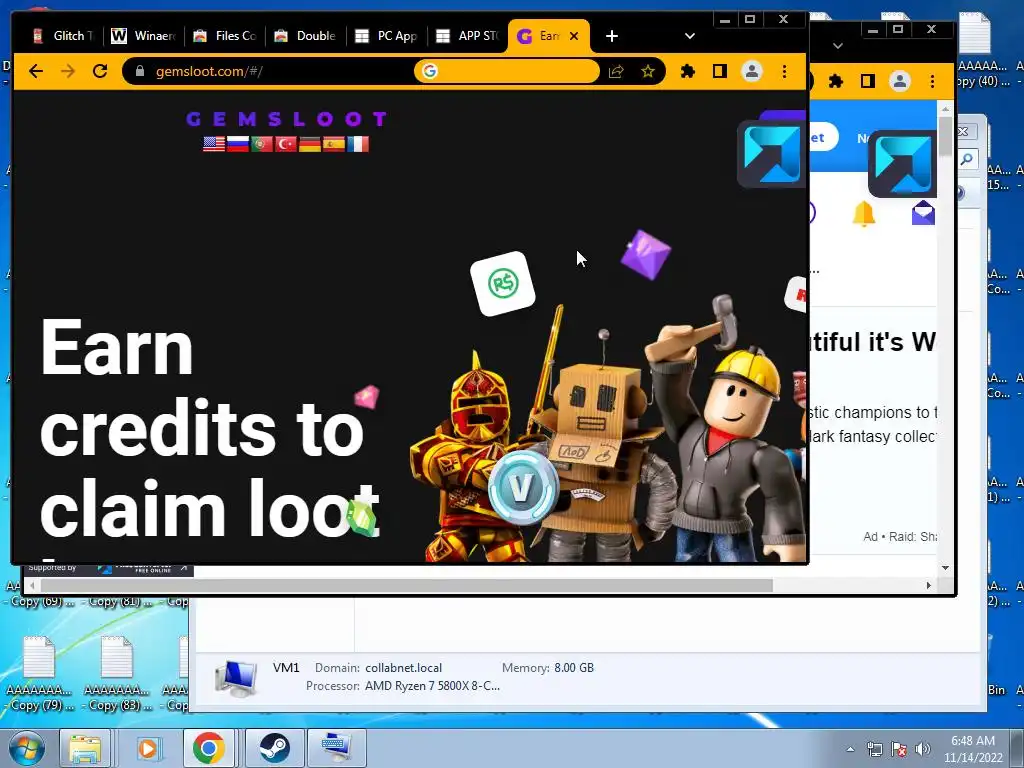The image size is (1024, 768).
Task: Click the back window's vertical scrollbar thumb
Action: 946,136
